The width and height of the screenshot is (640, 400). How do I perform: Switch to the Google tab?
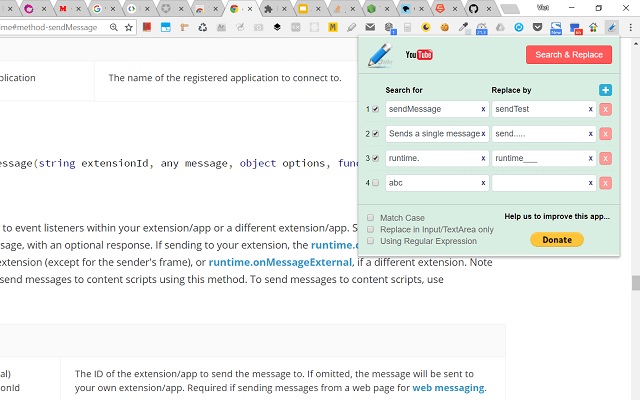pos(97,9)
